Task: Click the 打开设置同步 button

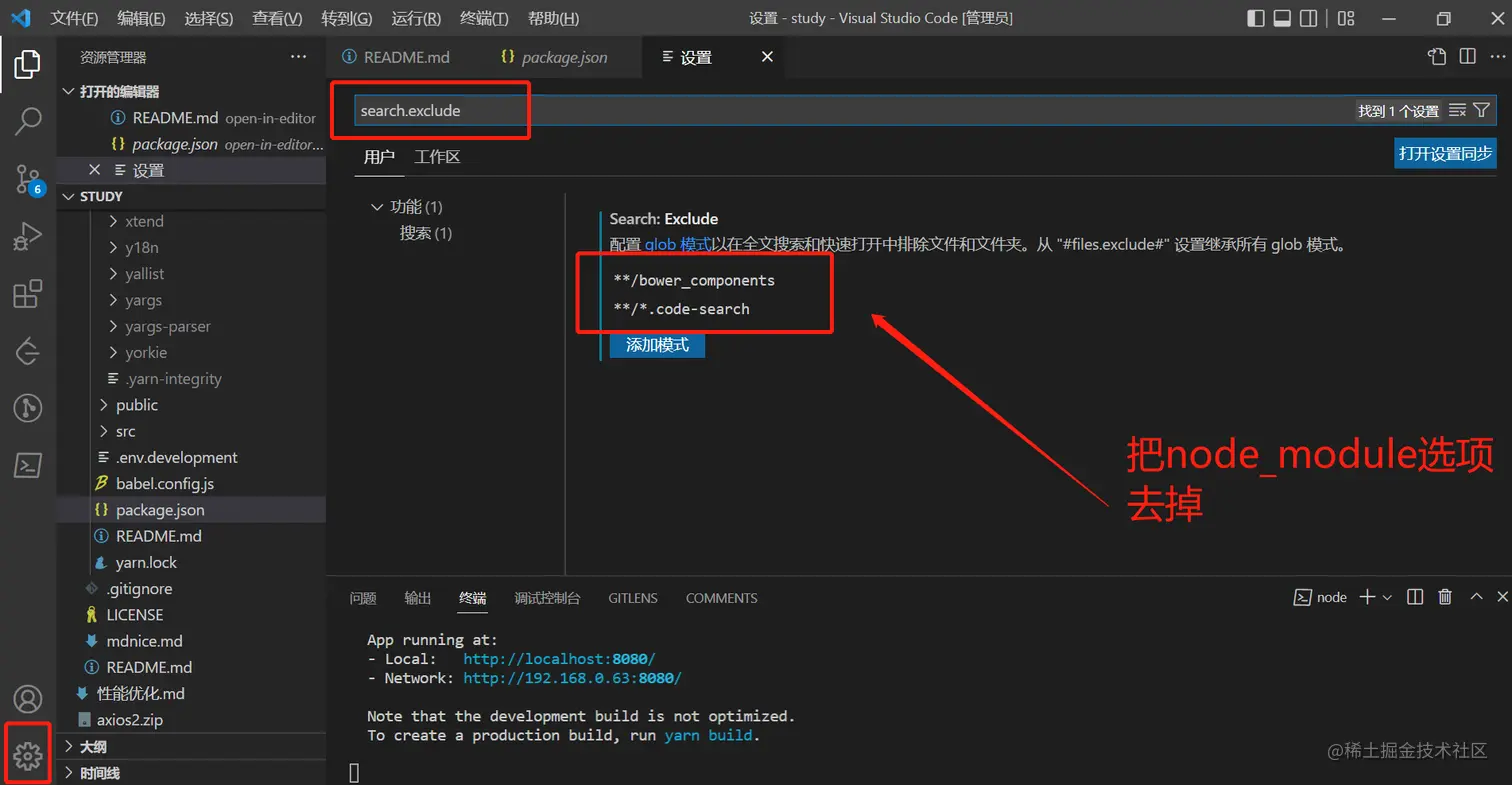Action: pos(1445,153)
